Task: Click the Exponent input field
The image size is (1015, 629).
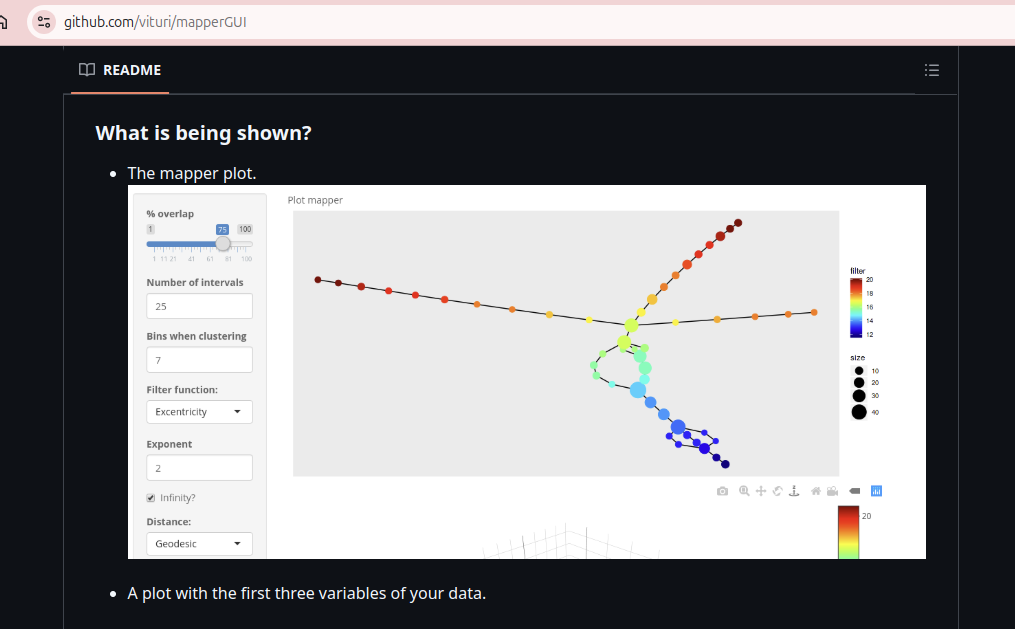Action: click(199, 467)
